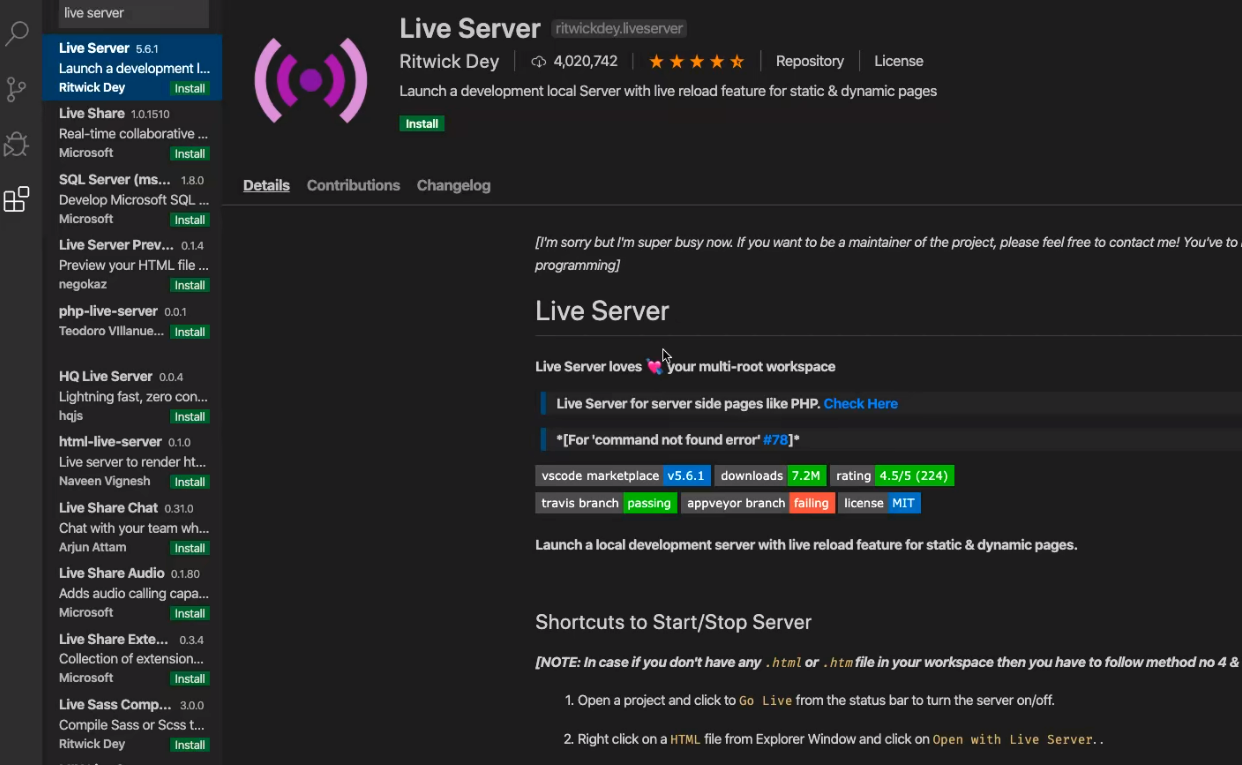Click the Ritwick Dey publisher name

(x=449, y=61)
